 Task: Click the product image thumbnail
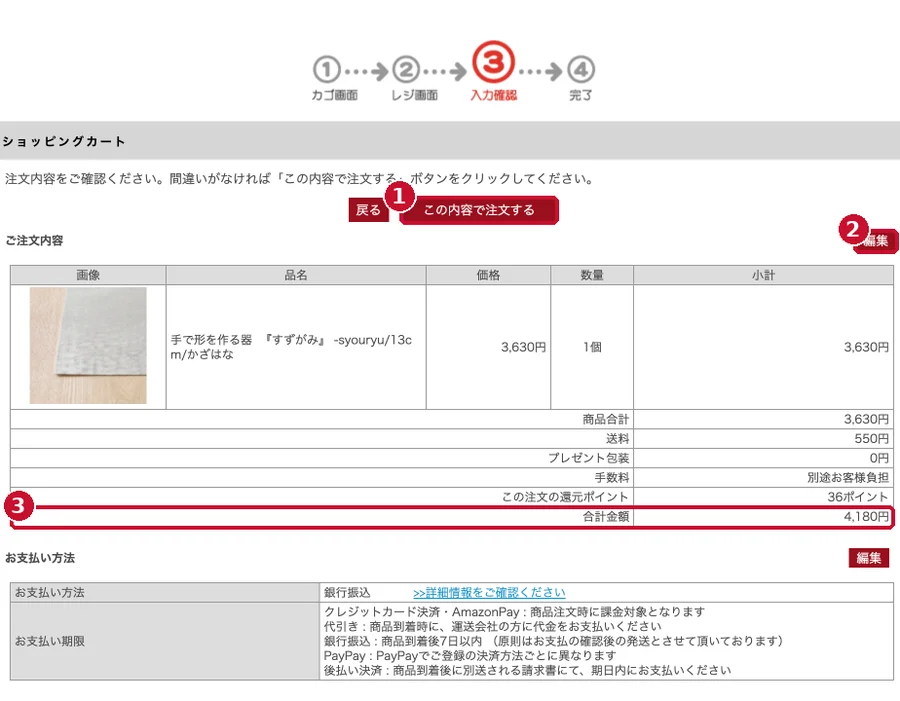[88, 346]
